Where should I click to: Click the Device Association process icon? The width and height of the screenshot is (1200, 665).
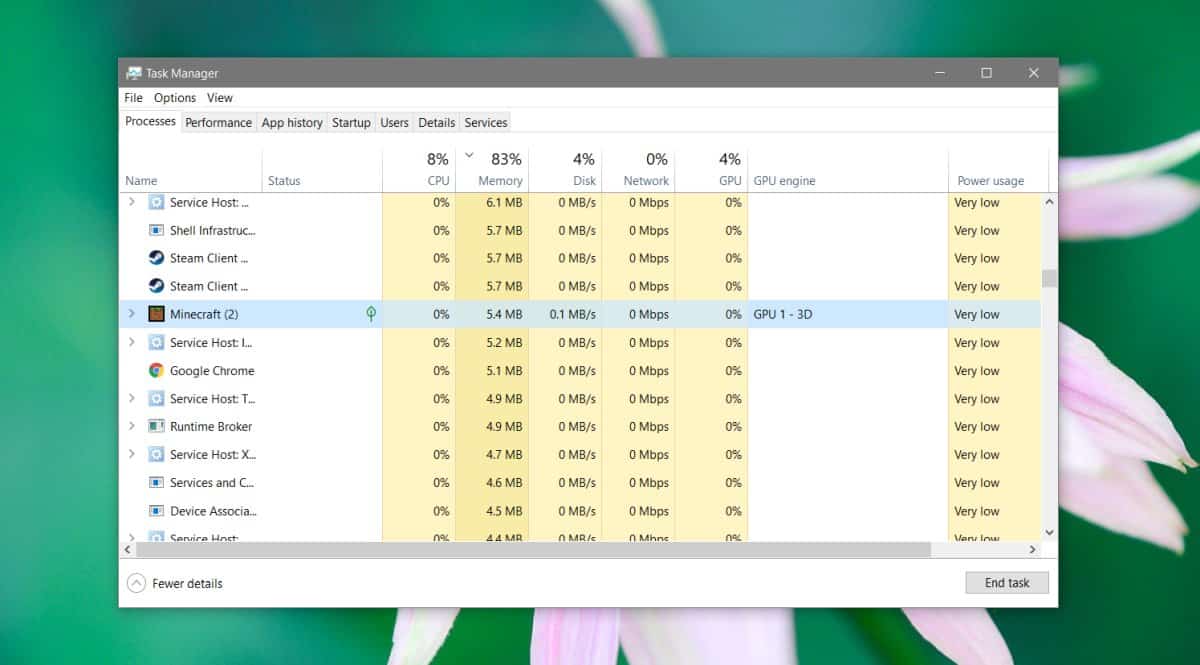pos(156,511)
